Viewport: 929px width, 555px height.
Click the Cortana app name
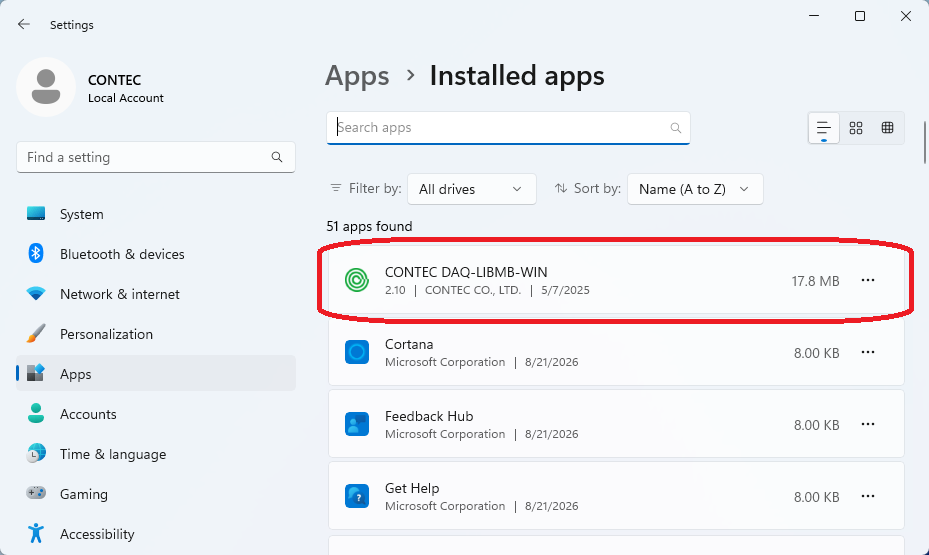(409, 344)
